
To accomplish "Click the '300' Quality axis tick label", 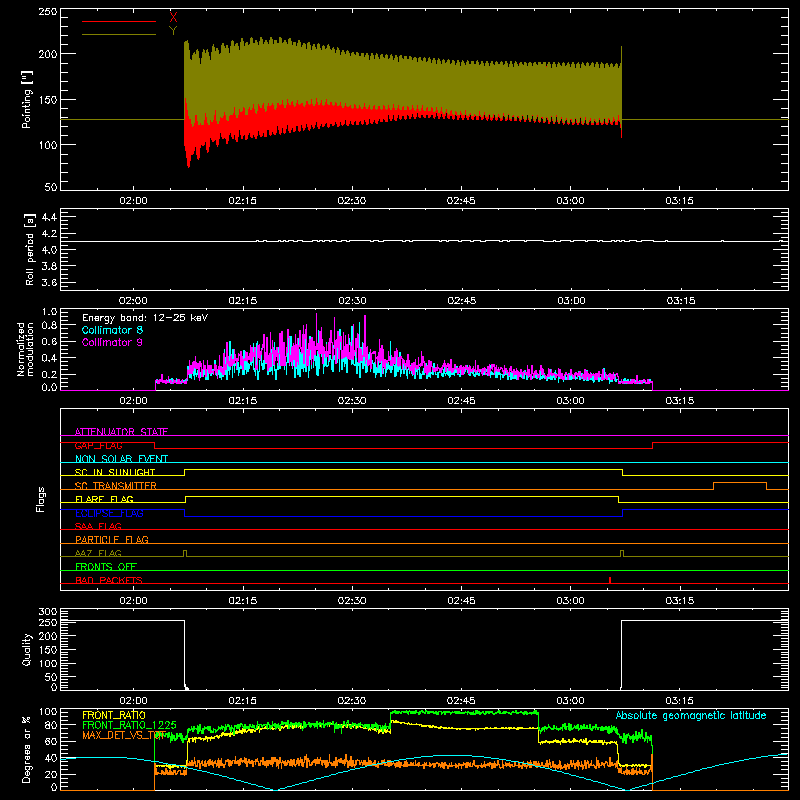I will [48, 611].
